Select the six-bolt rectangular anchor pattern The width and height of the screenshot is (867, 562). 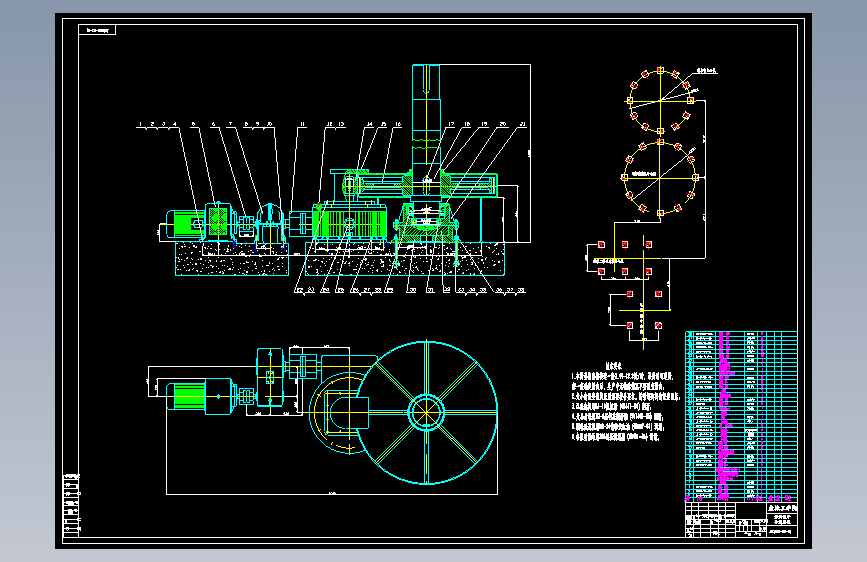pyautogui.click(x=625, y=258)
